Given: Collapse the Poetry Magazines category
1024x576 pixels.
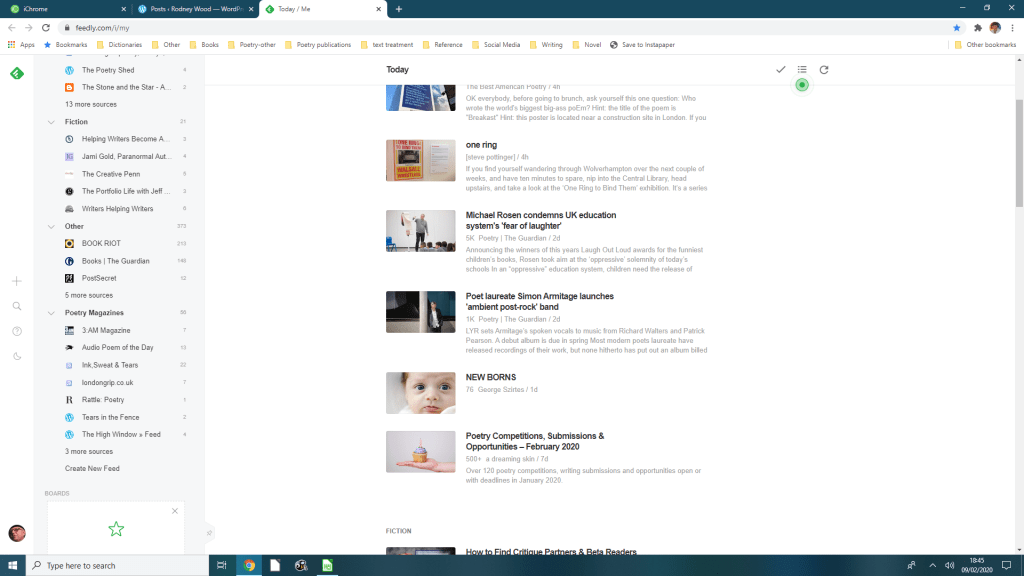Looking at the screenshot, I should pos(51,313).
